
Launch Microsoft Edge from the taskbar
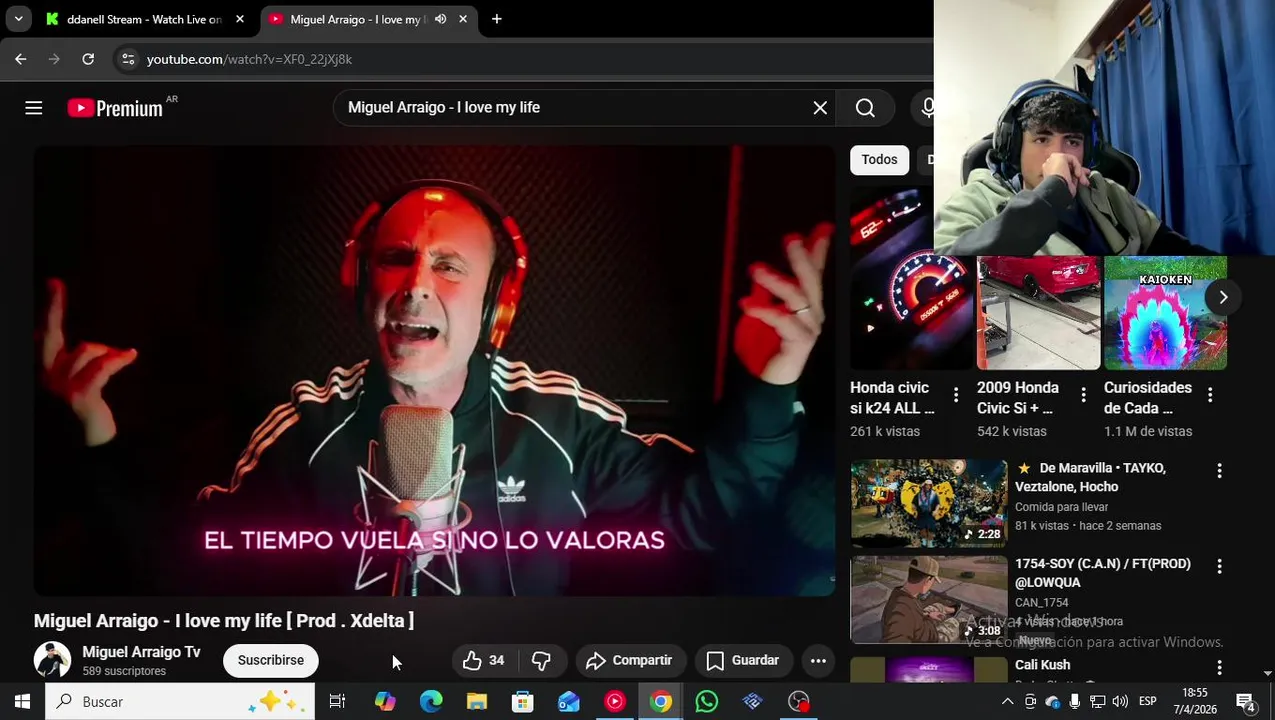coord(431,701)
